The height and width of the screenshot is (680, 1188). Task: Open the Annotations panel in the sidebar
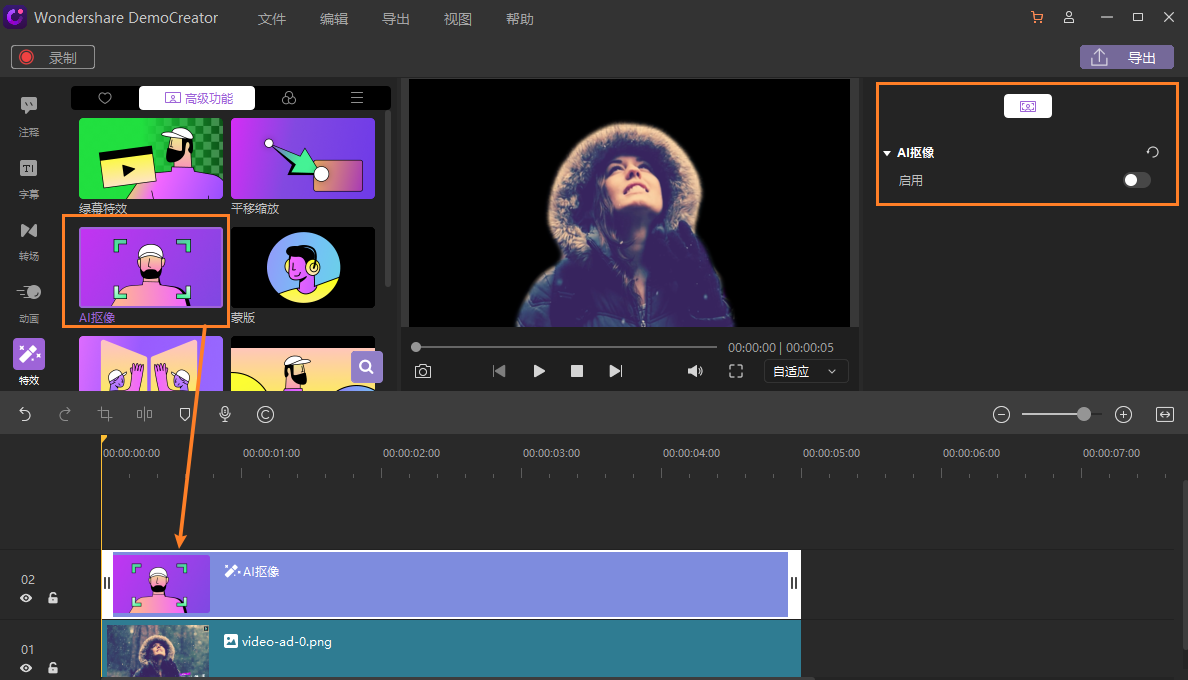[x=29, y=116]
